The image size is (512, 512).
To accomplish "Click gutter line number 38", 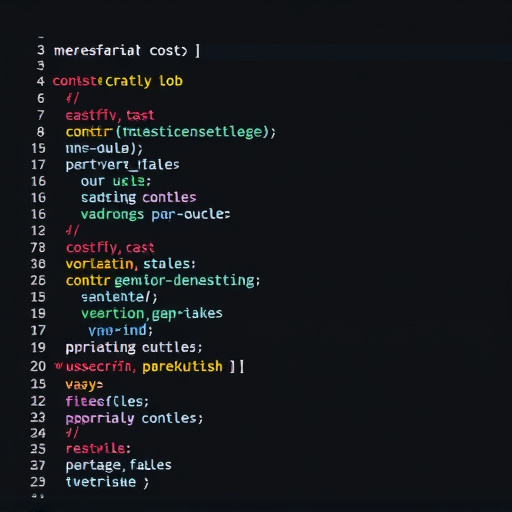I will (38, 264).
